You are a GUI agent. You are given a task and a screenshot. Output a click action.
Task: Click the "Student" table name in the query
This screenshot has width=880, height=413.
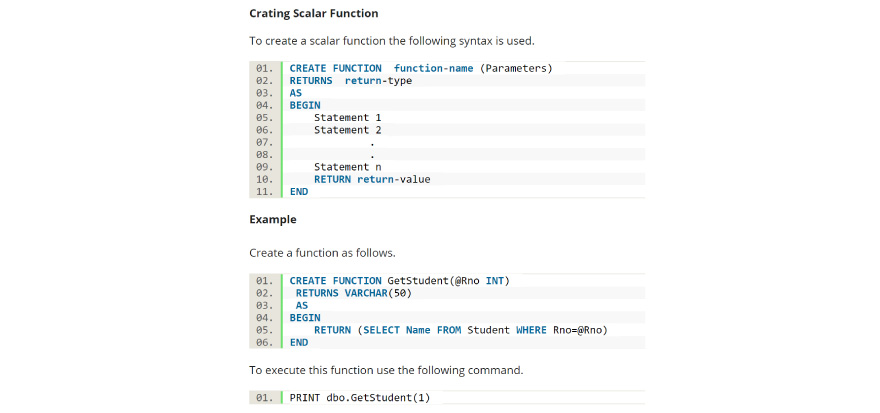[490, 330]
